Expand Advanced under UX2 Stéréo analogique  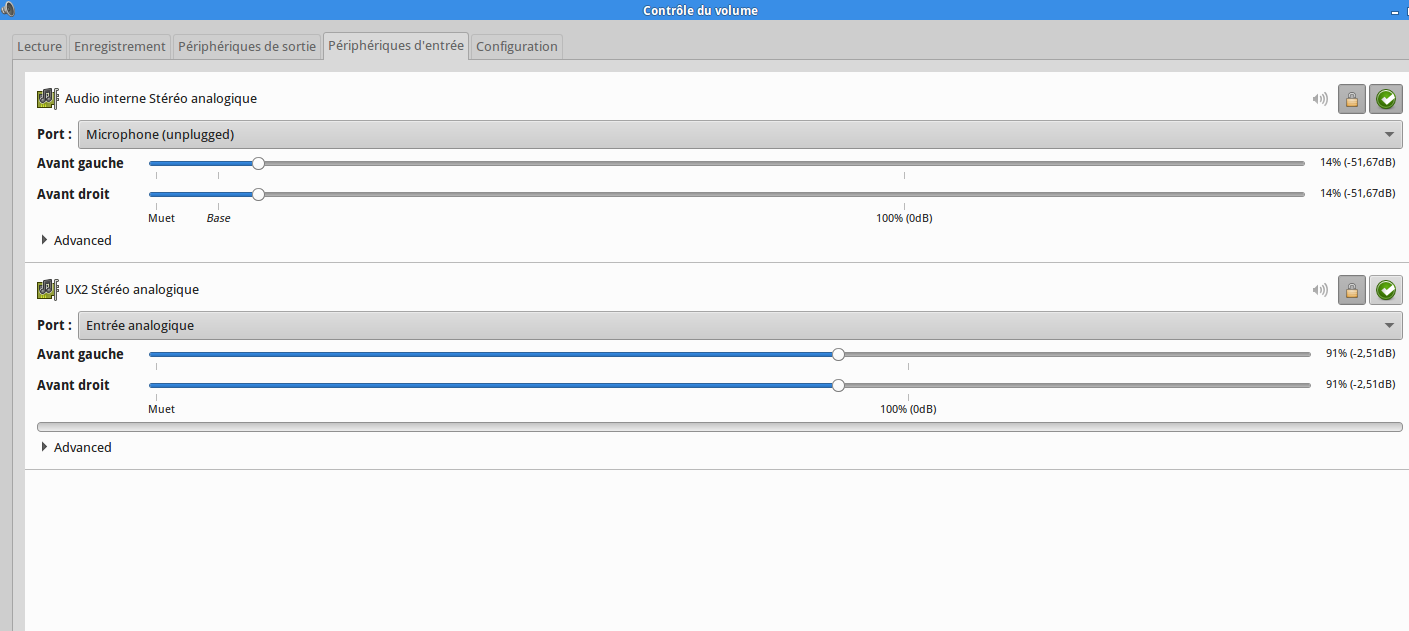[x=76, y=447]
